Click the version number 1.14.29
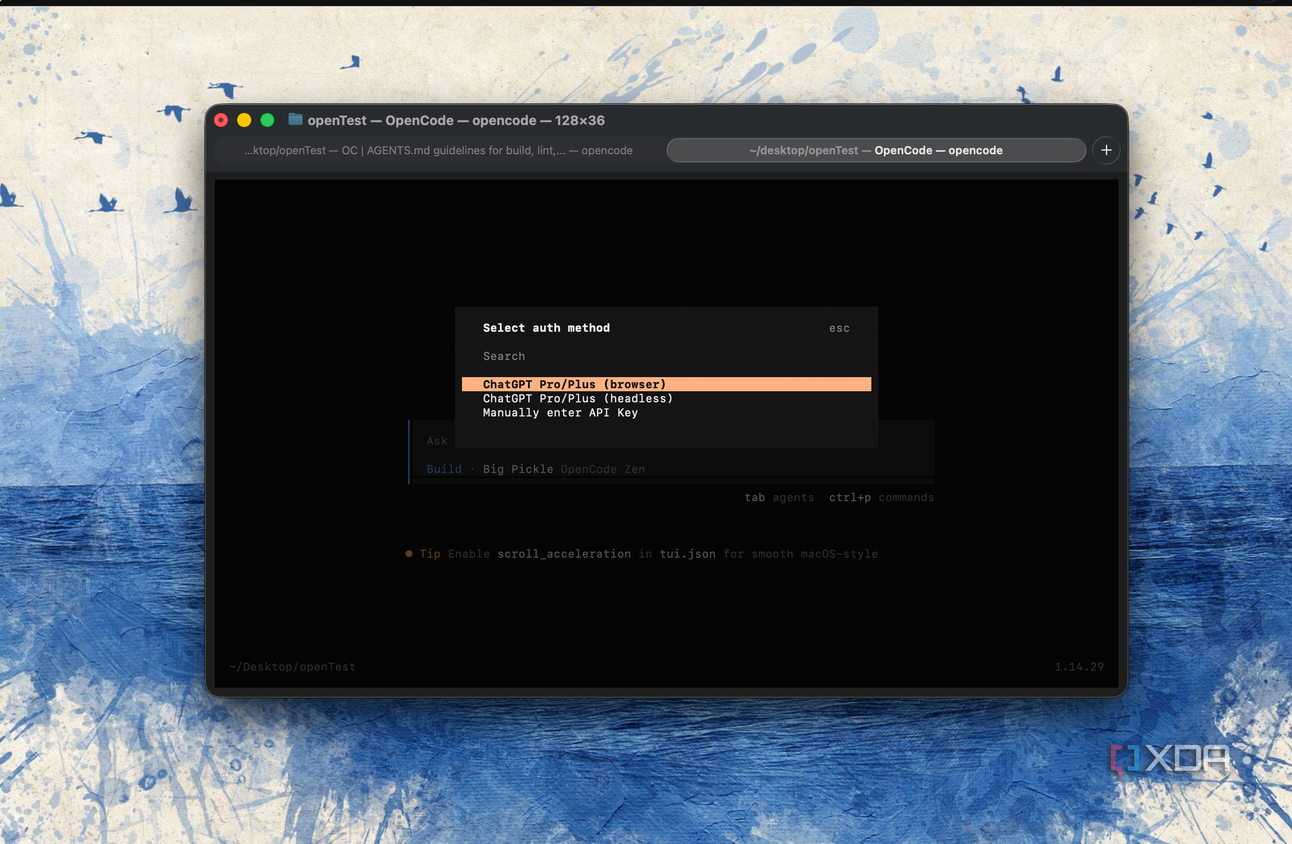1292x844 pixels. pos(1079,667)
